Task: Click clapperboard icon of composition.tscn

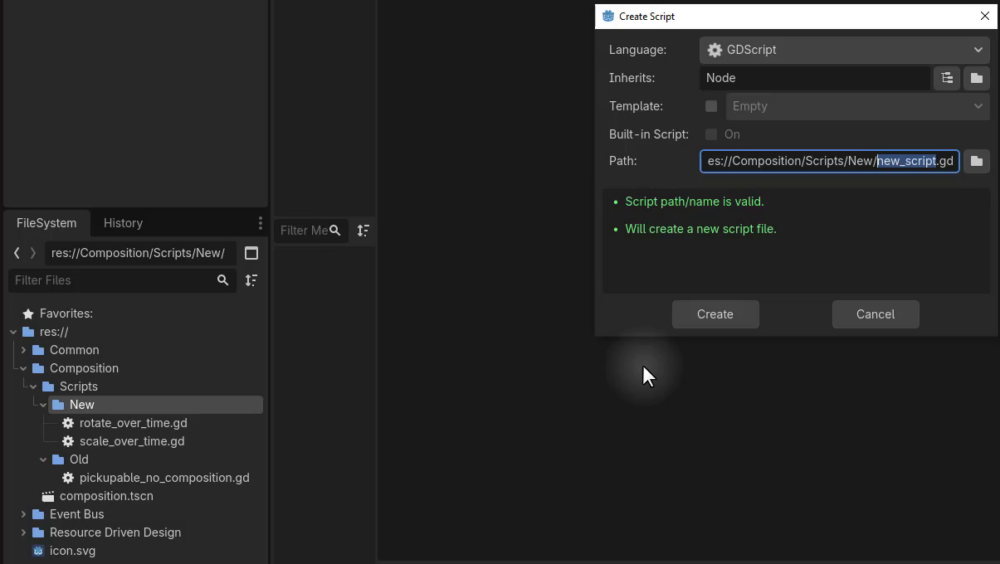Action: click(48, 496)
